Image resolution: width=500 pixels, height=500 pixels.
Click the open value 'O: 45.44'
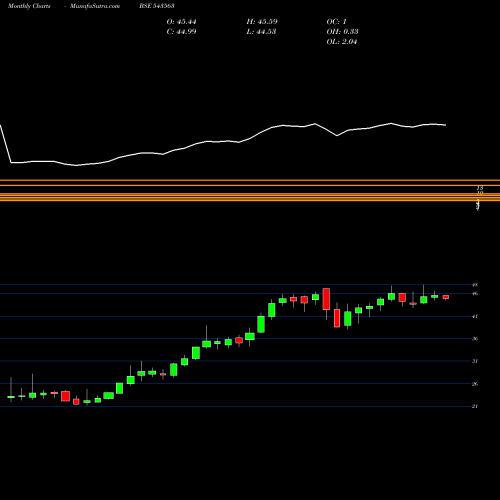[x=181, y=22]
